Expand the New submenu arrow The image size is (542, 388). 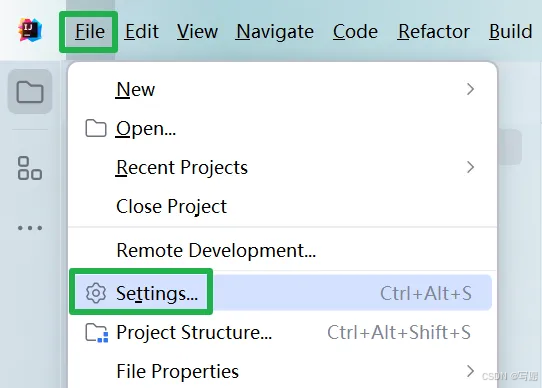coord(470,89)
